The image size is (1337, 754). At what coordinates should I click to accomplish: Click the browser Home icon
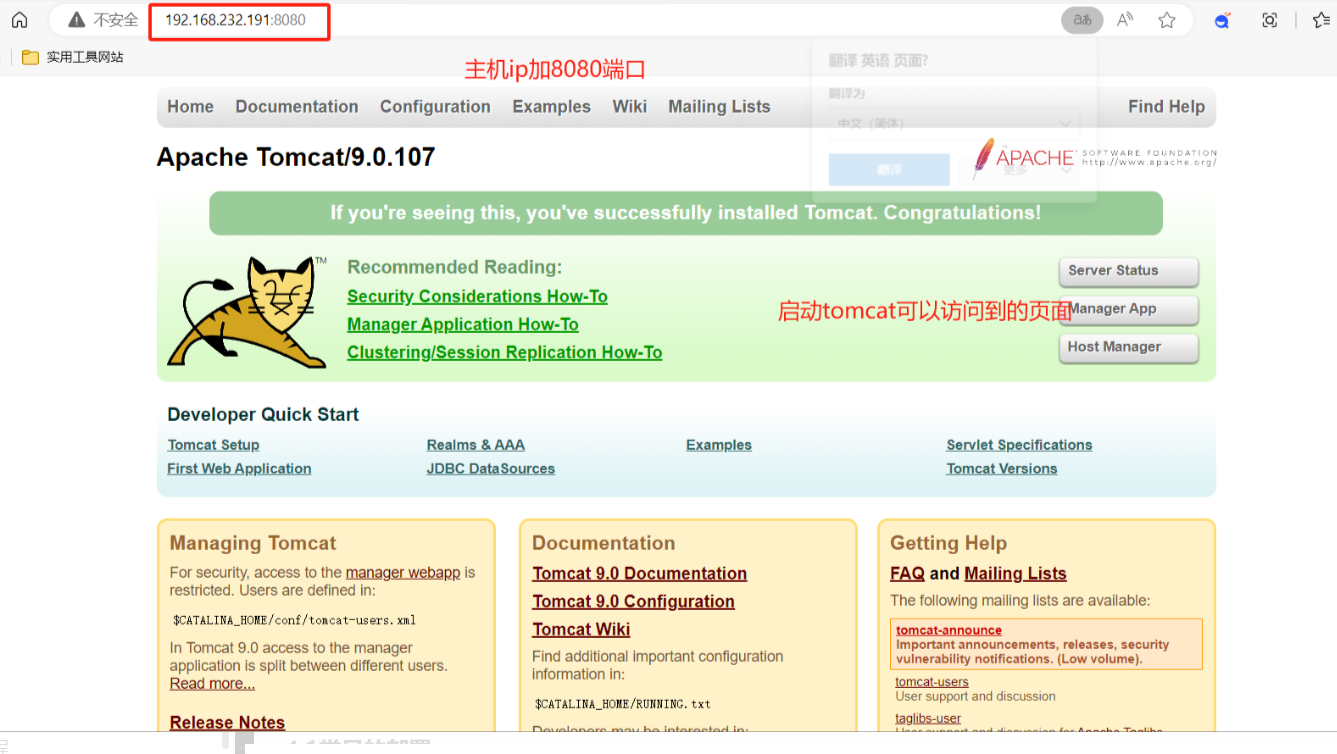pos(19,20)
